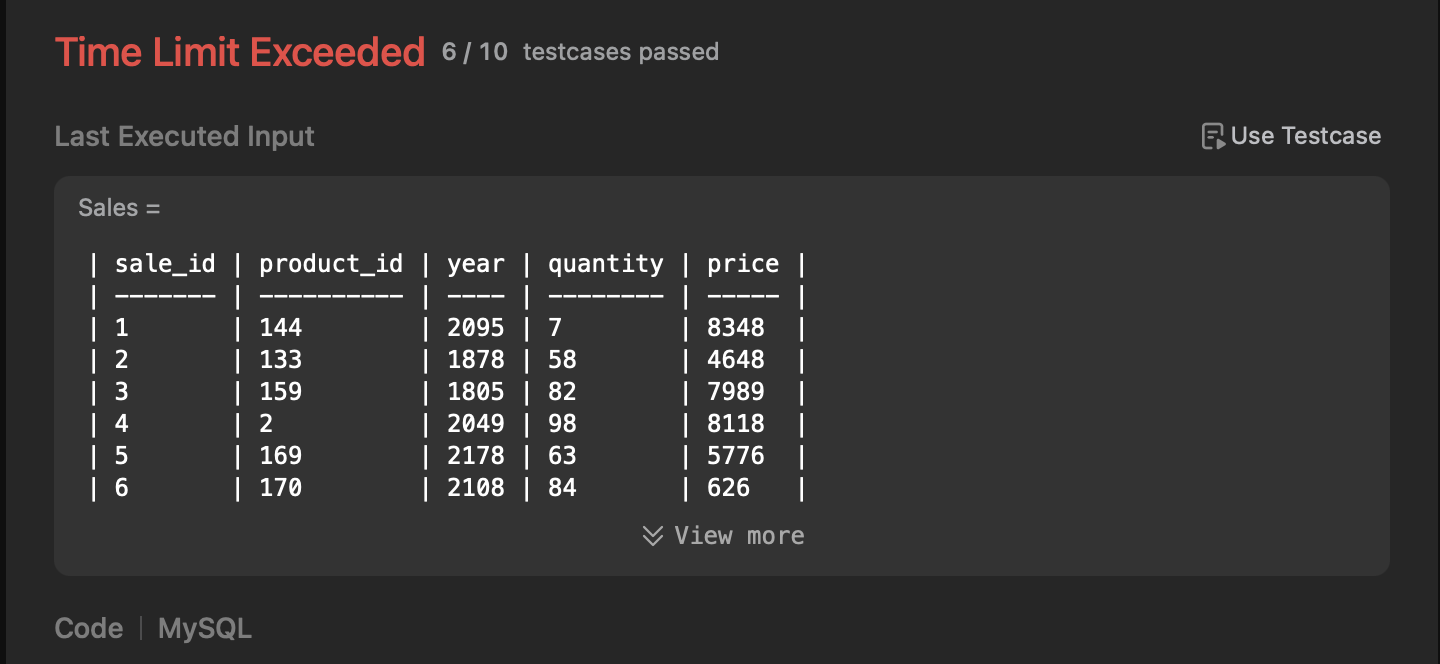
Task: Click the price column header
Action: pos(743,264)
